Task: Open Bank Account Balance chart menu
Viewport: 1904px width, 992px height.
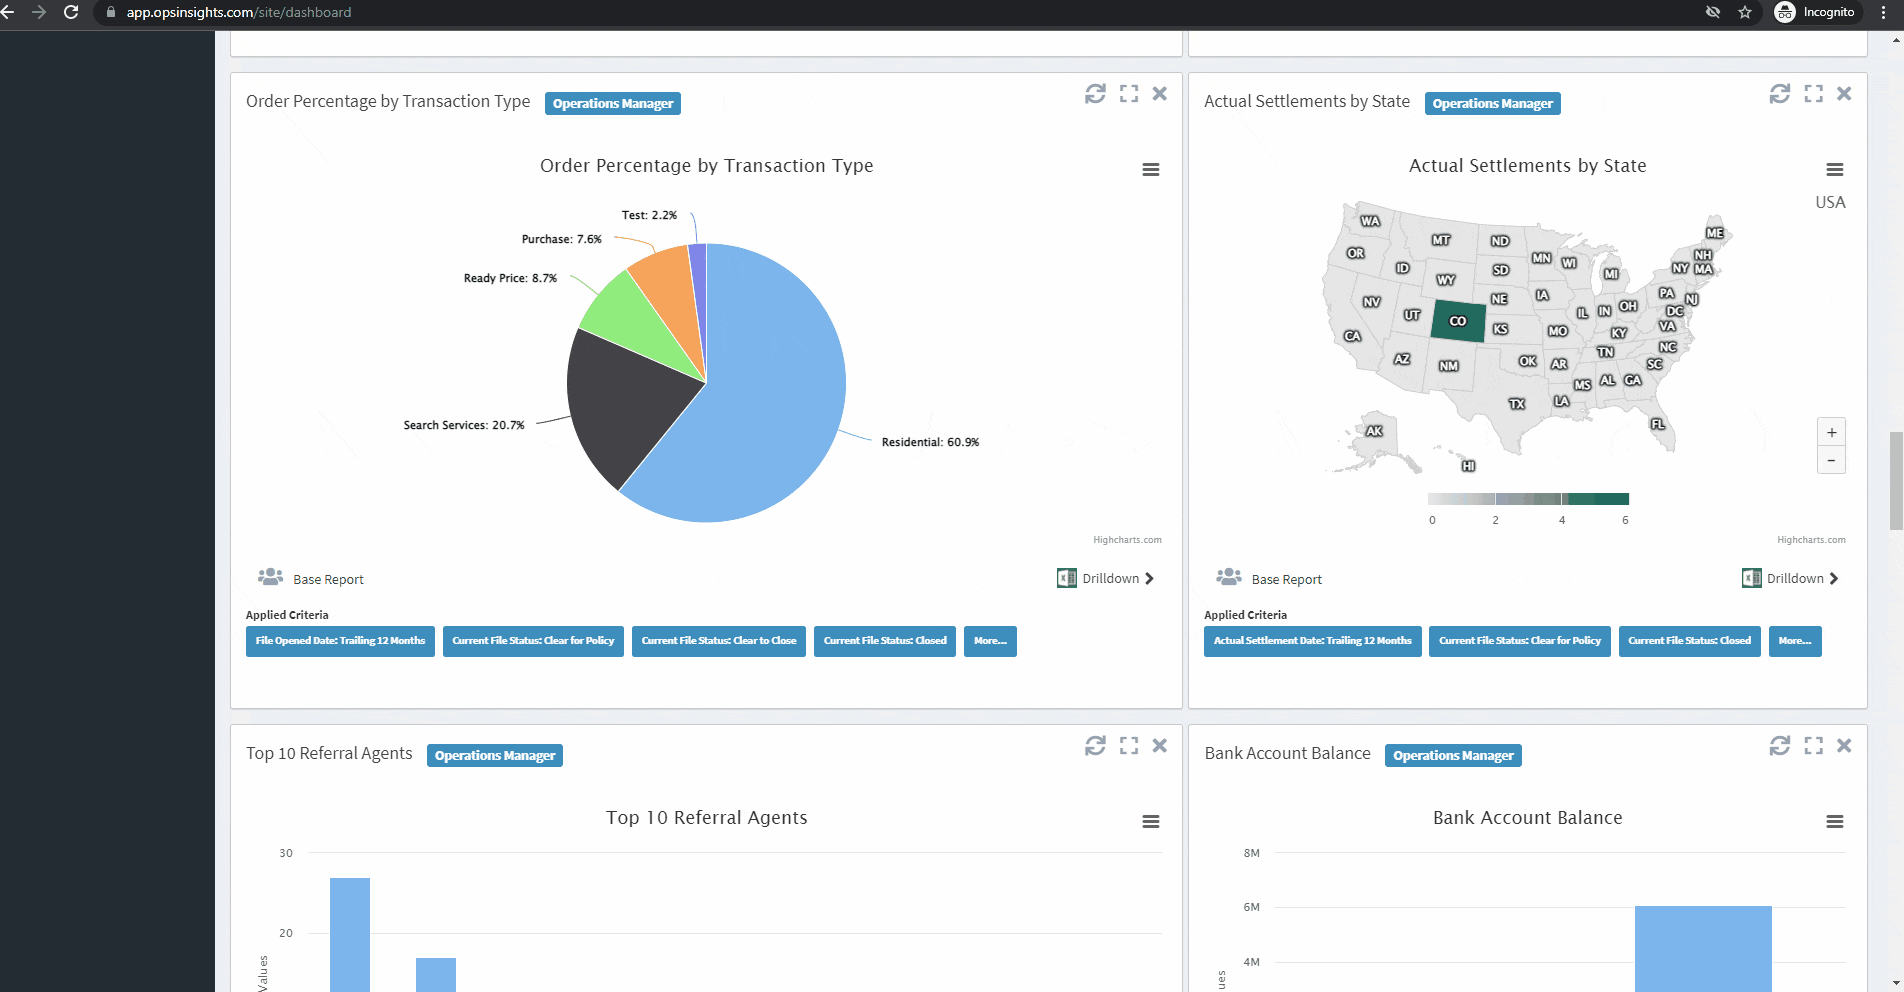Action: point(1834,822)
